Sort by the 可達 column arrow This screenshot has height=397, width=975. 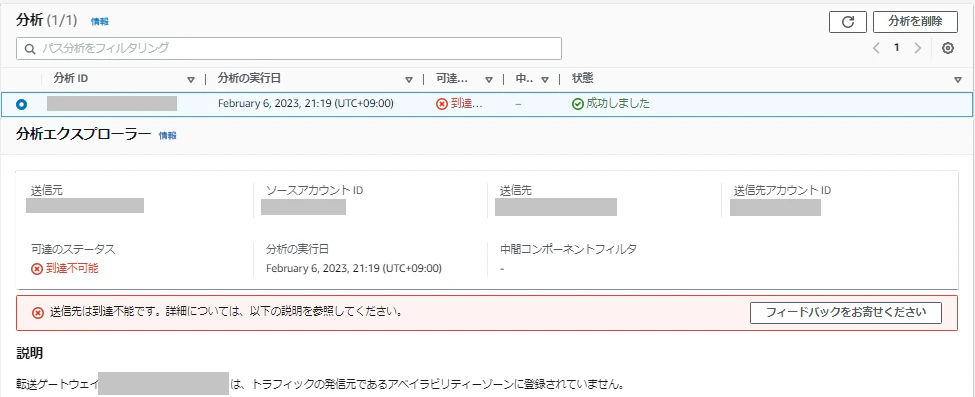[x=489, y=80]
